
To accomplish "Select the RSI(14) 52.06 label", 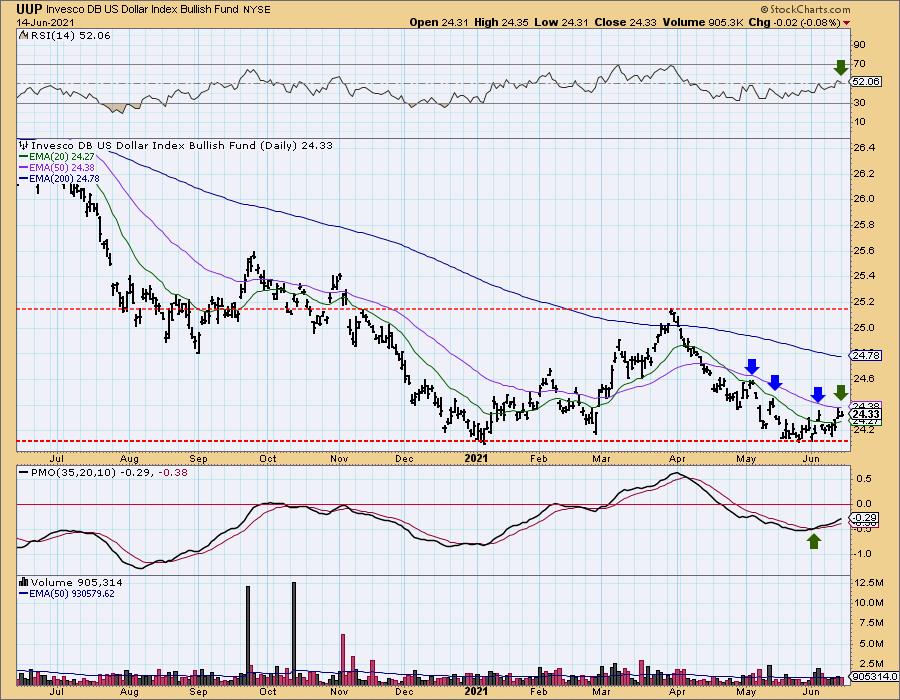I will point(70,35).
